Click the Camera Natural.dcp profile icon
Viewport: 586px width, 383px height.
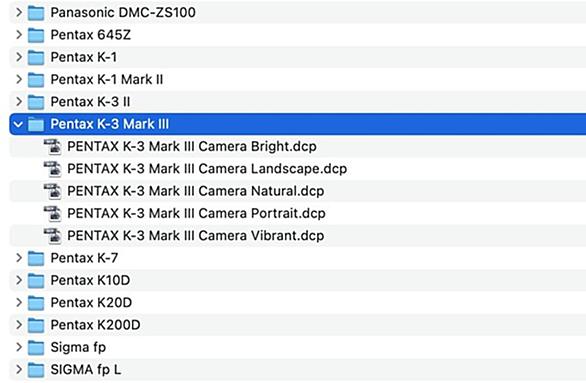pyautogui.click(x=53, y=191)
